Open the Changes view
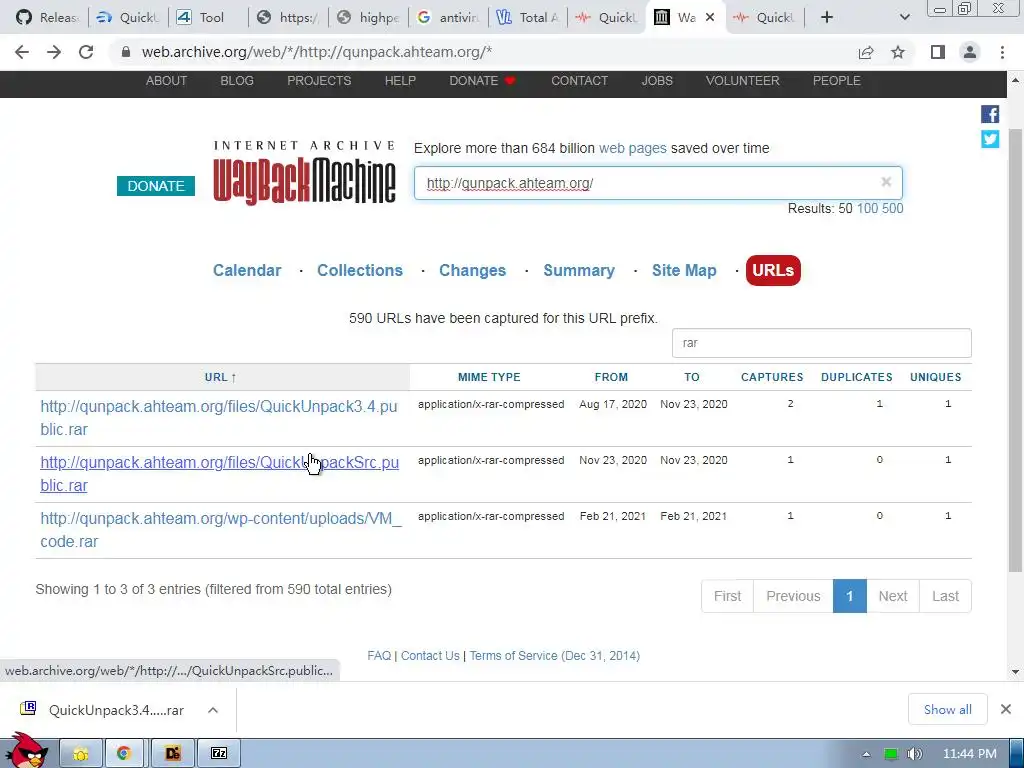 [472, 270]
